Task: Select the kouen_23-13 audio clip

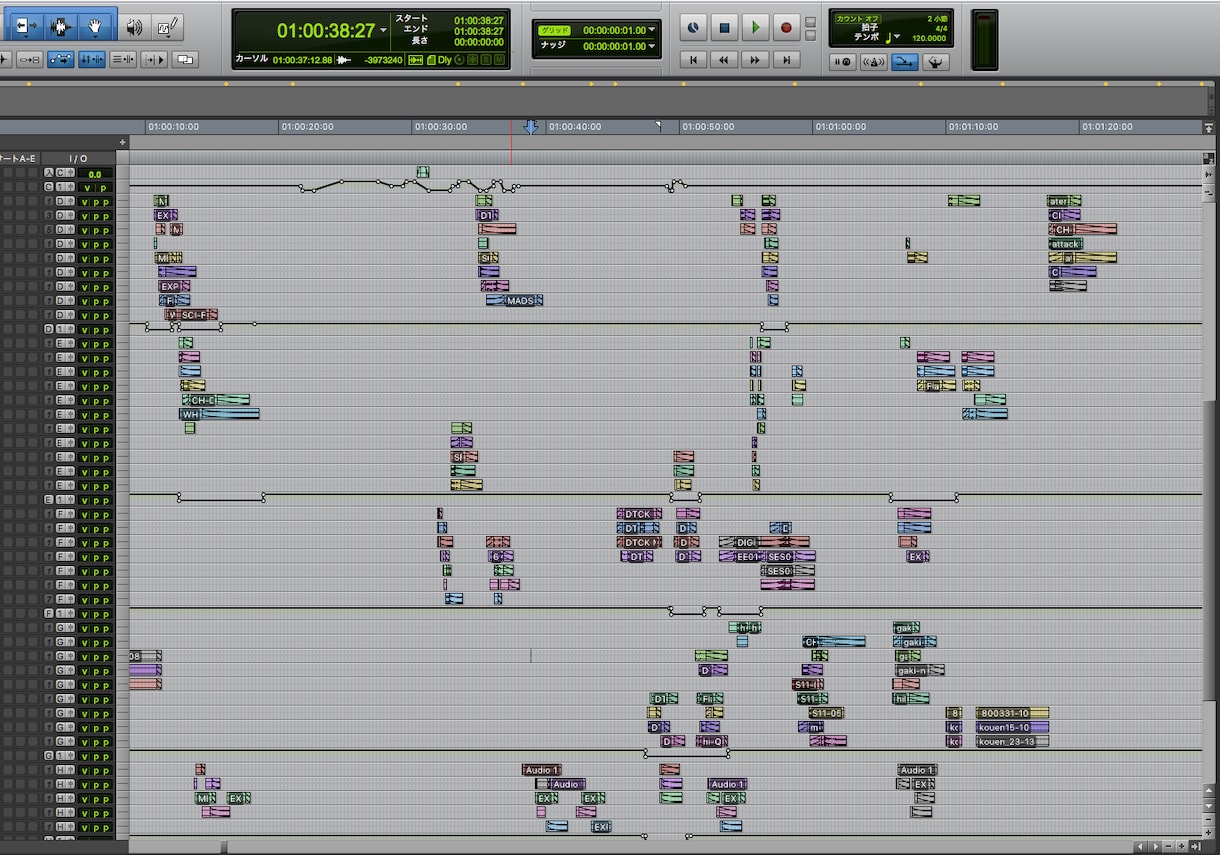Action: (x=1012, y=742)
